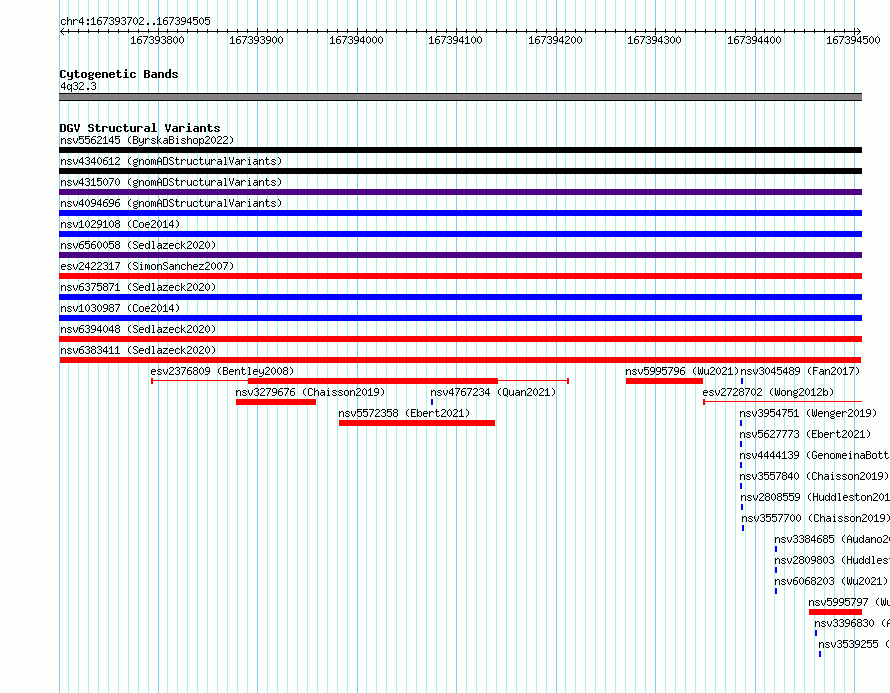Screen dimensions: 890x693
Task: Open nsv4315070 gnomADStructuralVariants label
Action: coord(171,182)
